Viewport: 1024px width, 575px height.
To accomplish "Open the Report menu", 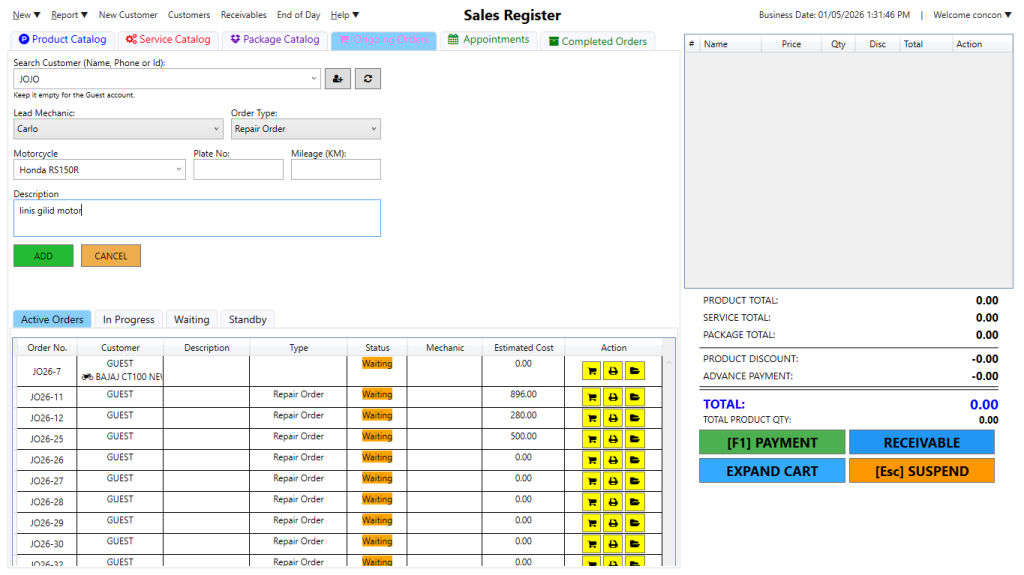I will pos(69,15).
